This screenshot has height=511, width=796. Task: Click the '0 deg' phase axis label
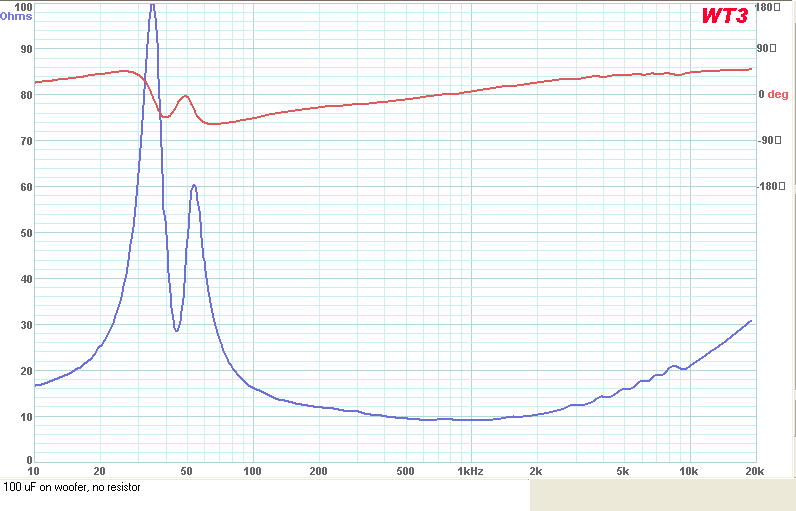pos(773,94)
